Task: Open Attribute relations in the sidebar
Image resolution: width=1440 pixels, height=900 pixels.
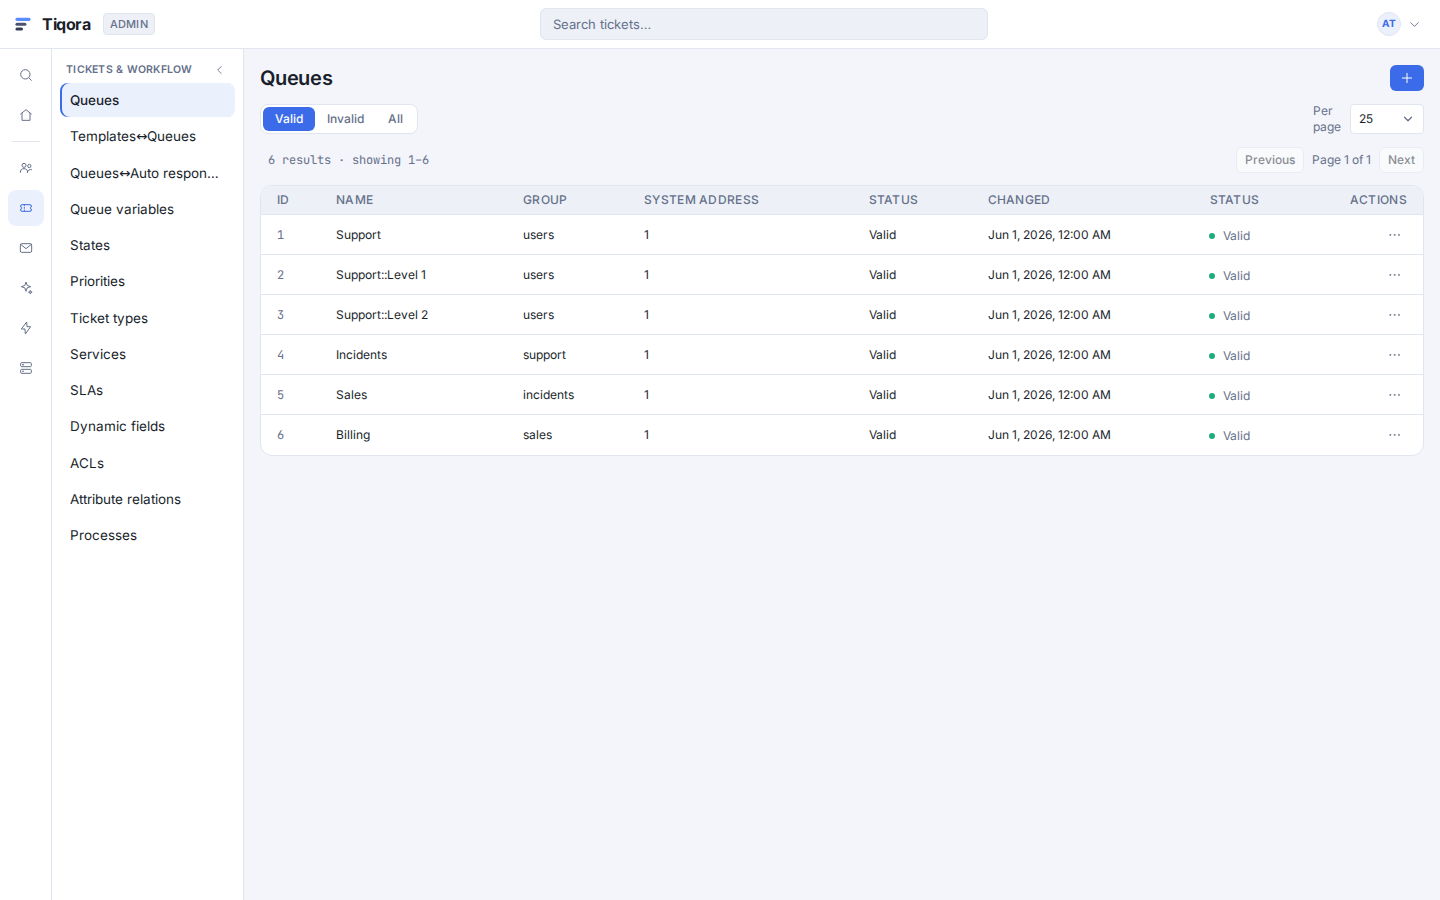Action: (x=147, y=499)
